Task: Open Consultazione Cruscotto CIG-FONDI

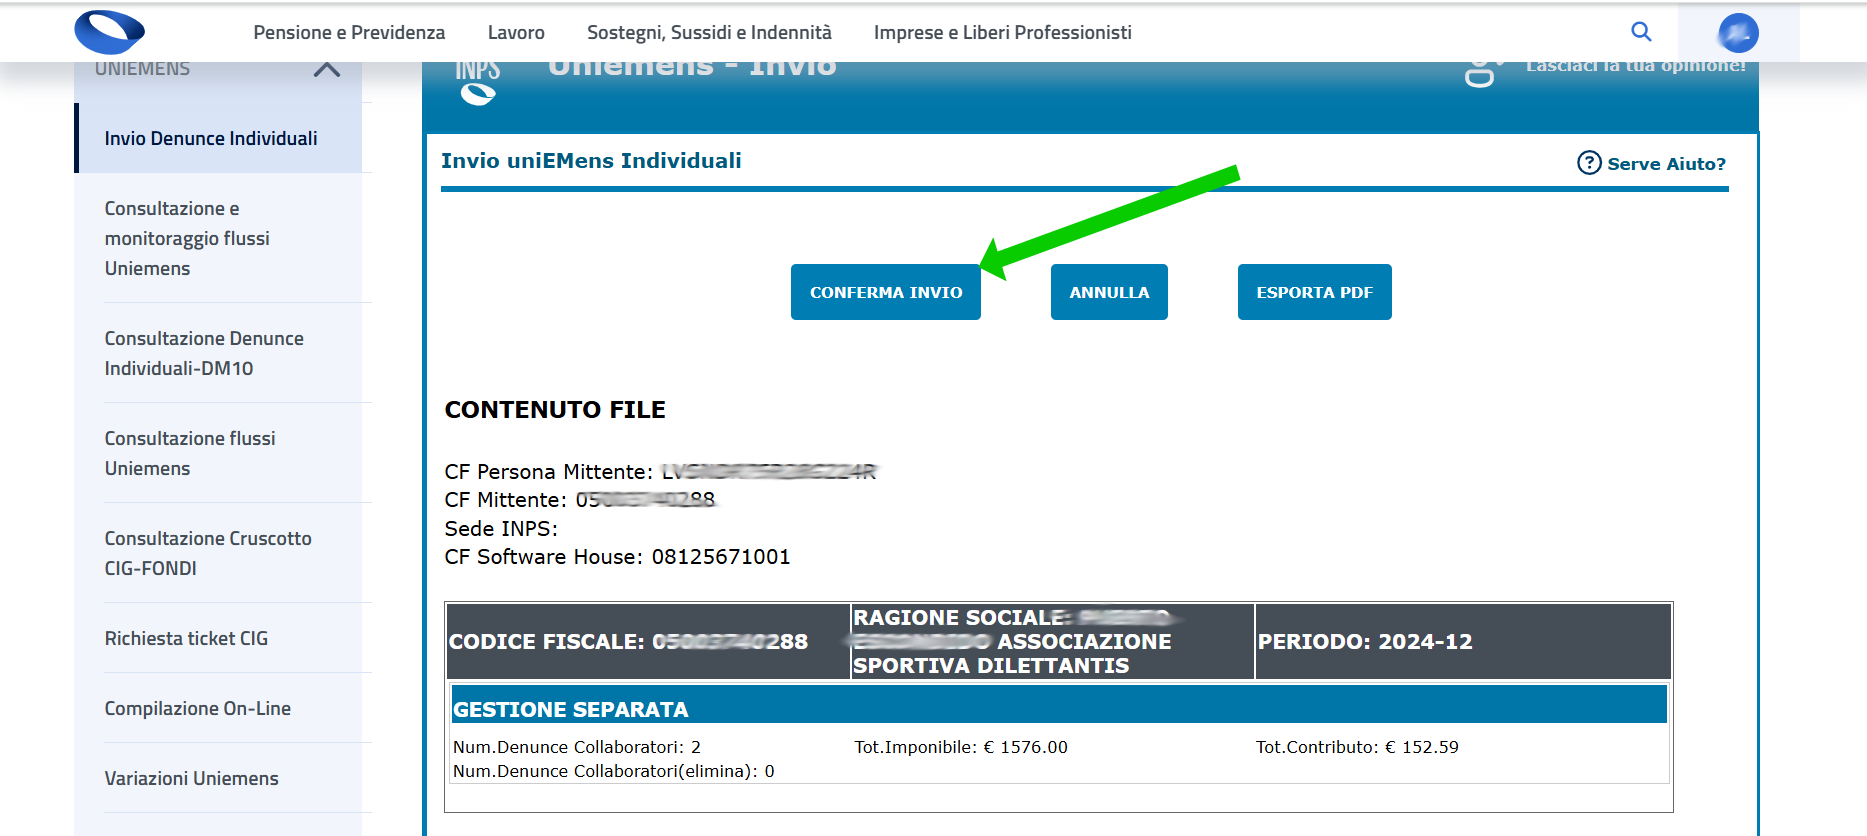Action: (208, 553)
